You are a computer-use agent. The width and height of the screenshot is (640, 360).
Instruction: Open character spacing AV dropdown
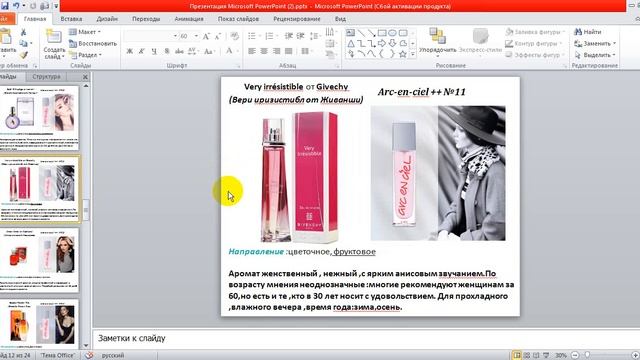tap(193, 51)
